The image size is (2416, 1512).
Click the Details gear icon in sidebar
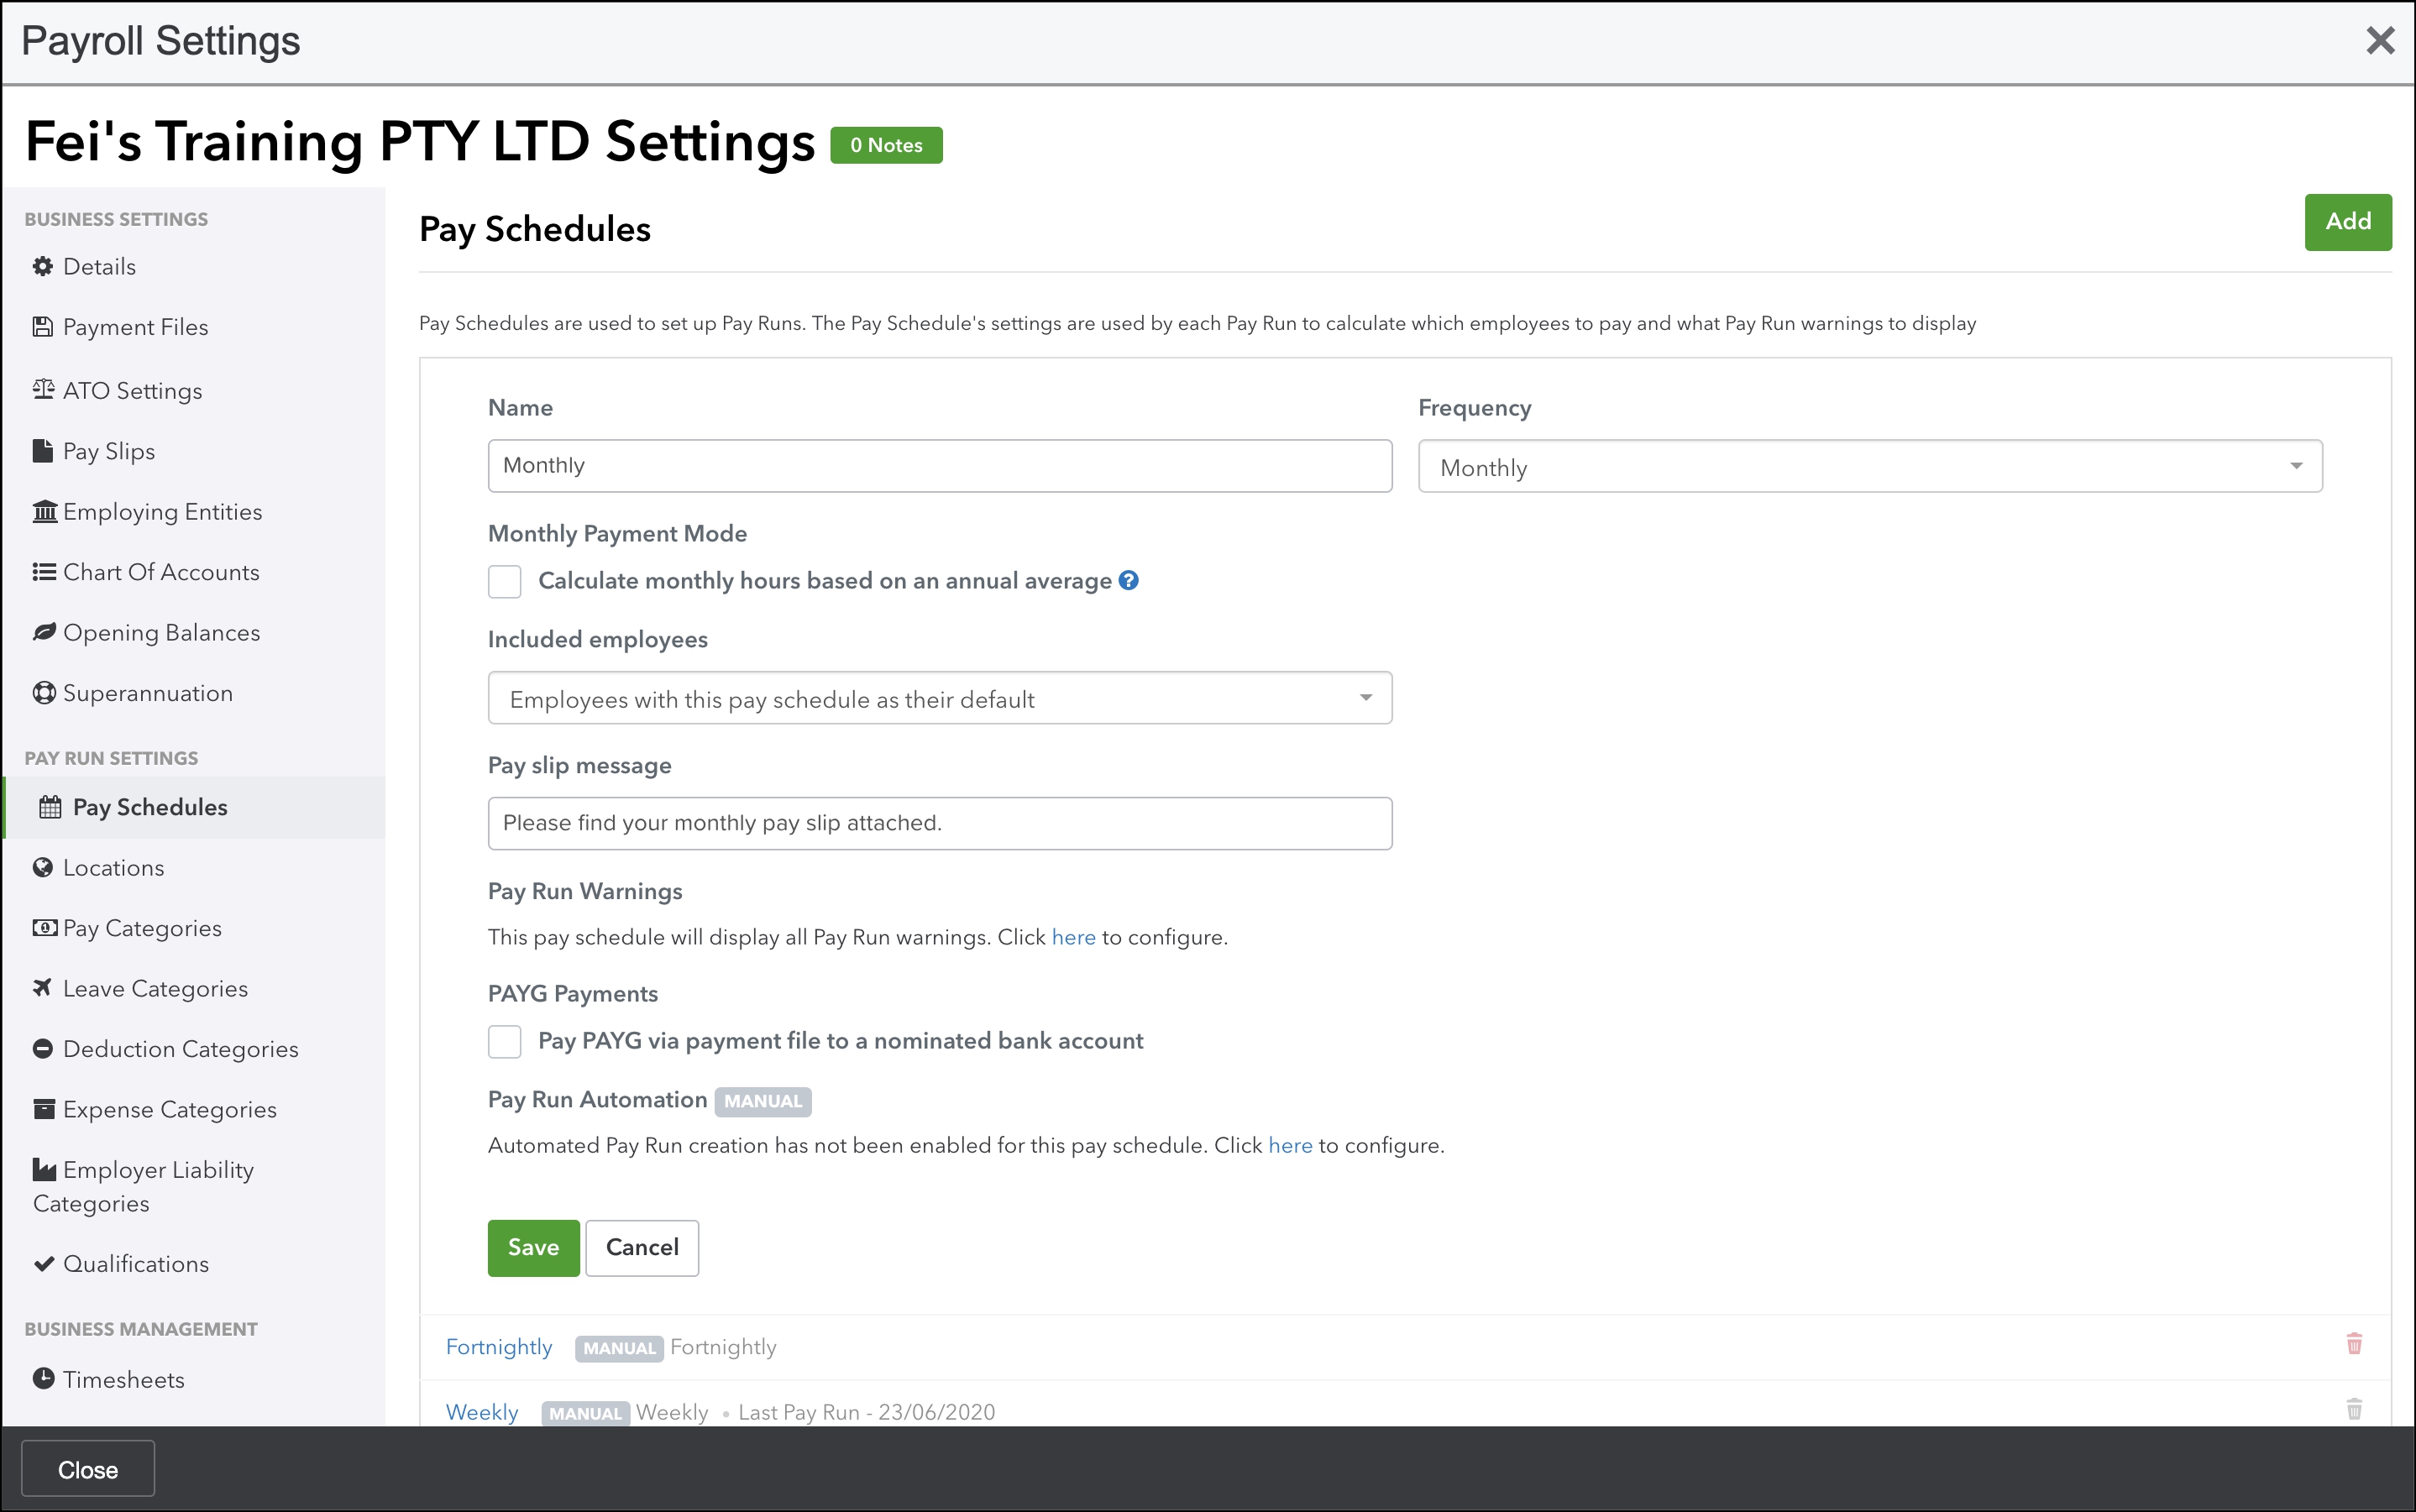[43, 266]
